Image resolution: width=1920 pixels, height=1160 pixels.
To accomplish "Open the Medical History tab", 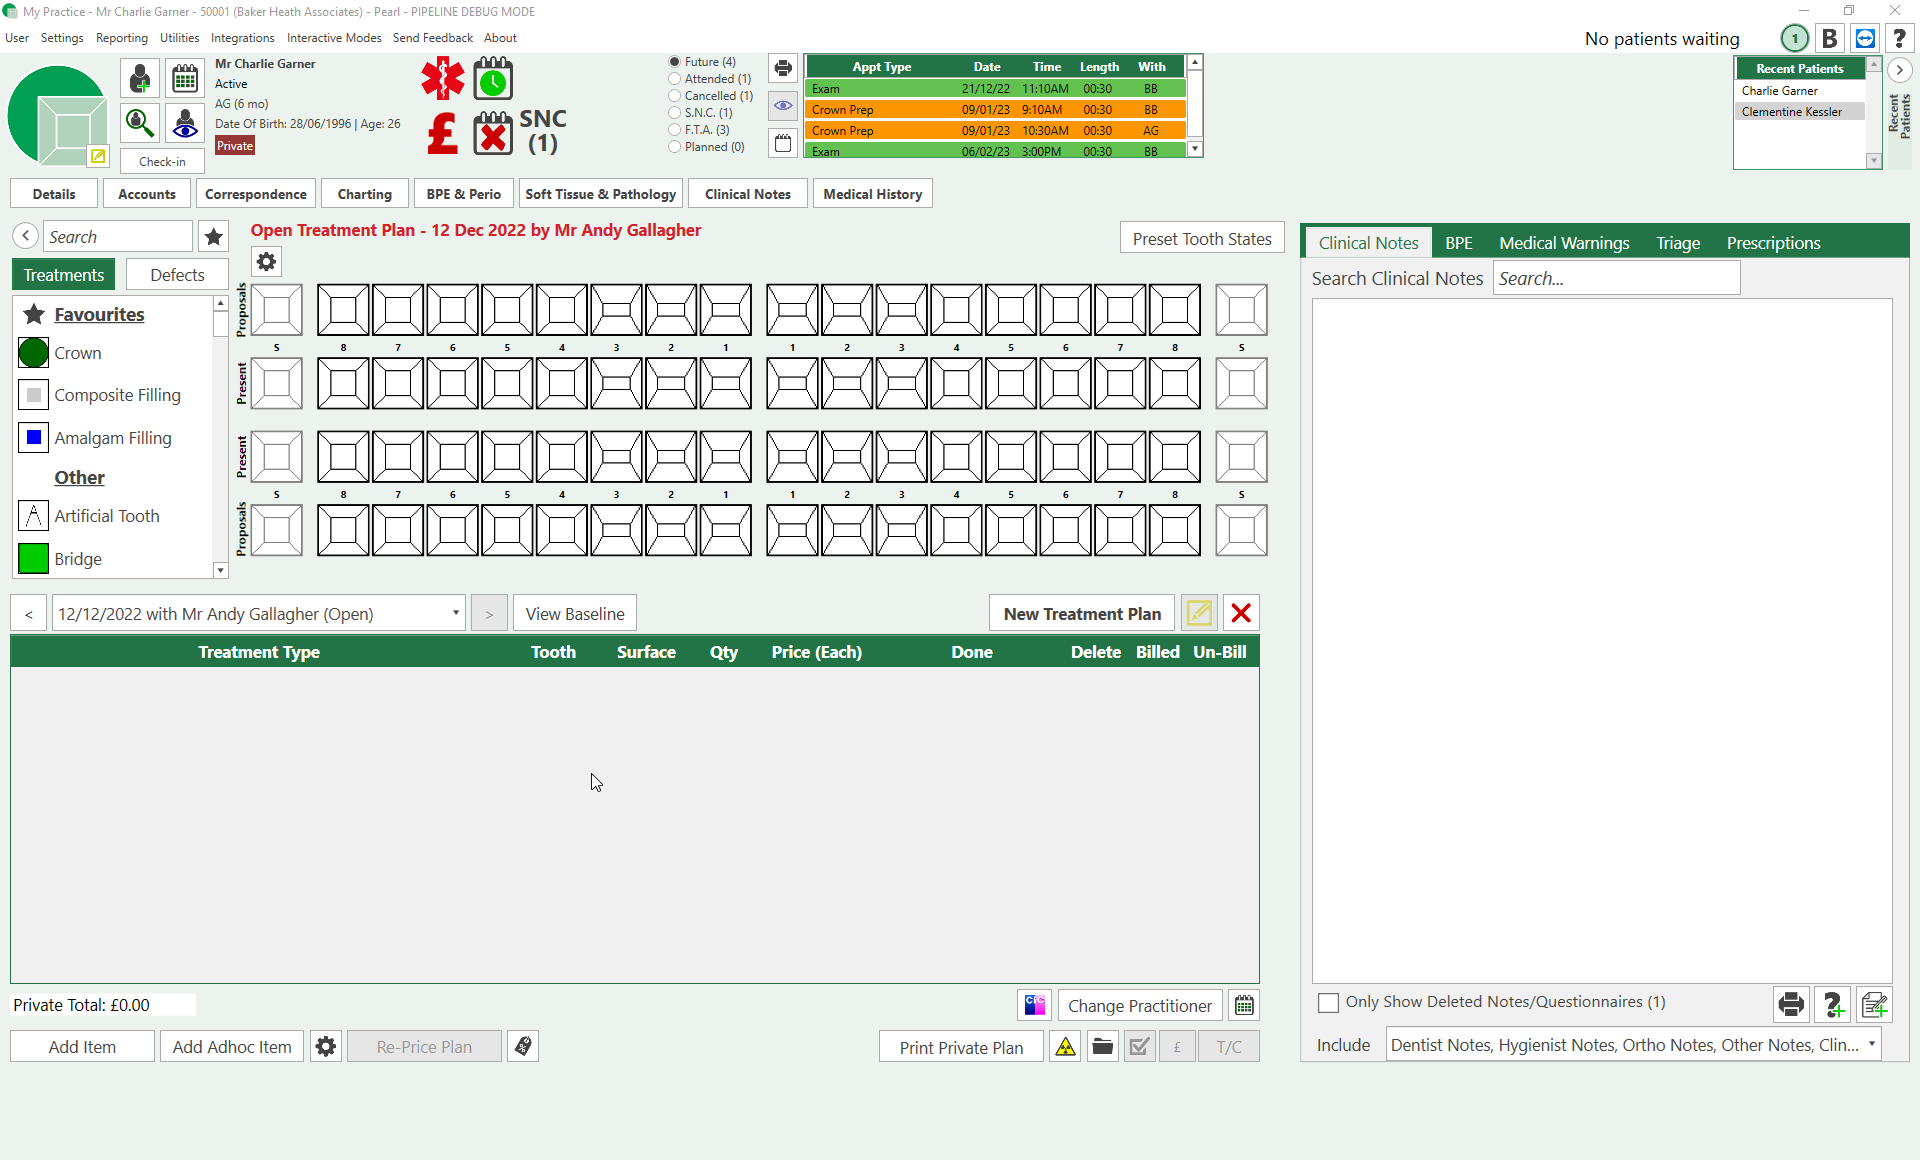I will pos(872,194).
